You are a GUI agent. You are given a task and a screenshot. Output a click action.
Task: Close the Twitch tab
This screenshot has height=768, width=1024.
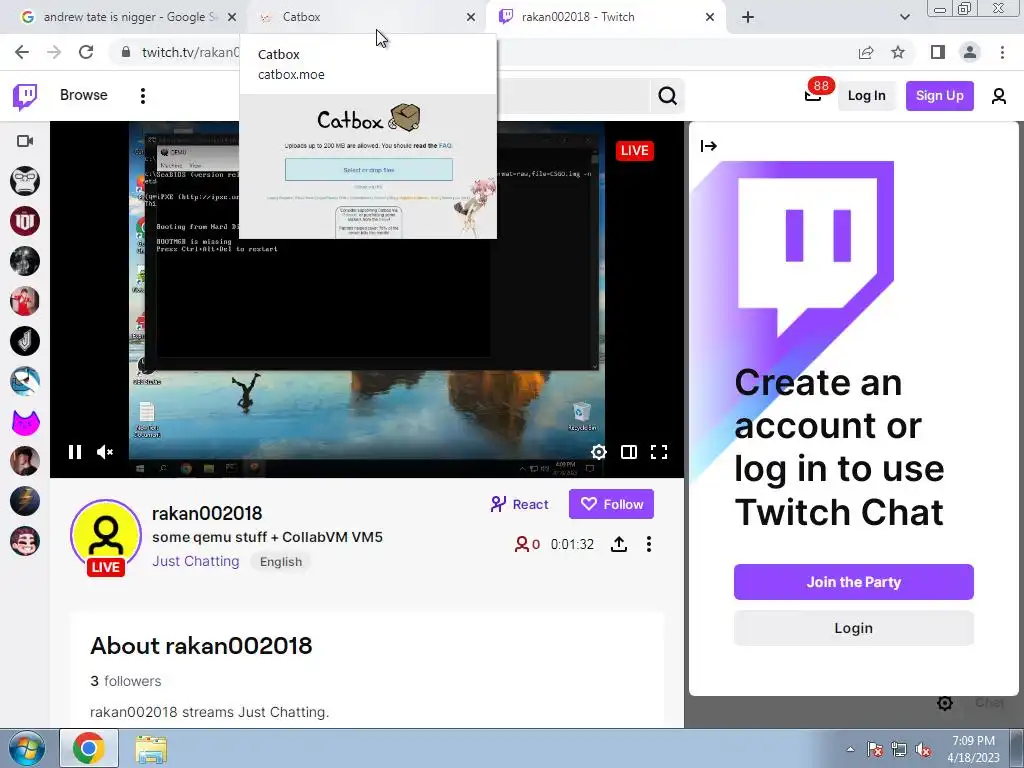coord(710,17)
